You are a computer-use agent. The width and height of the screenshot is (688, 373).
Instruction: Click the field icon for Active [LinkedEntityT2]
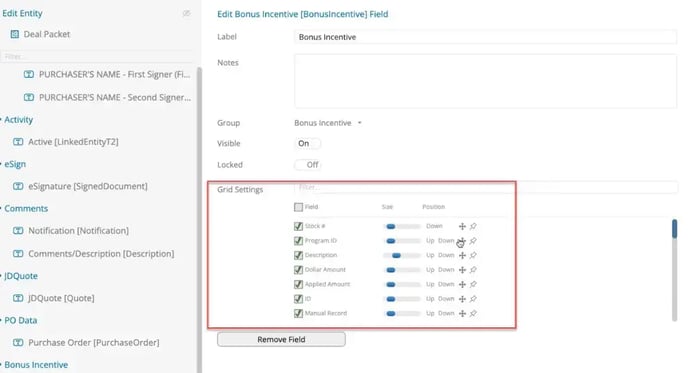click(18, 142)
